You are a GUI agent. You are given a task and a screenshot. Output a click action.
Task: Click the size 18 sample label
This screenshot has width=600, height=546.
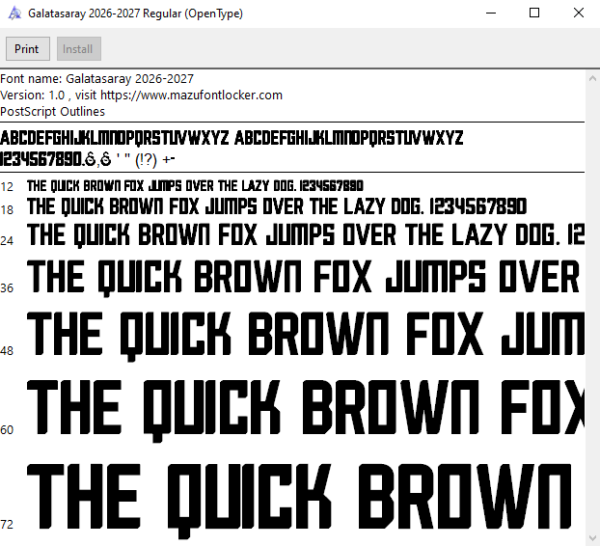pos(7,210)
